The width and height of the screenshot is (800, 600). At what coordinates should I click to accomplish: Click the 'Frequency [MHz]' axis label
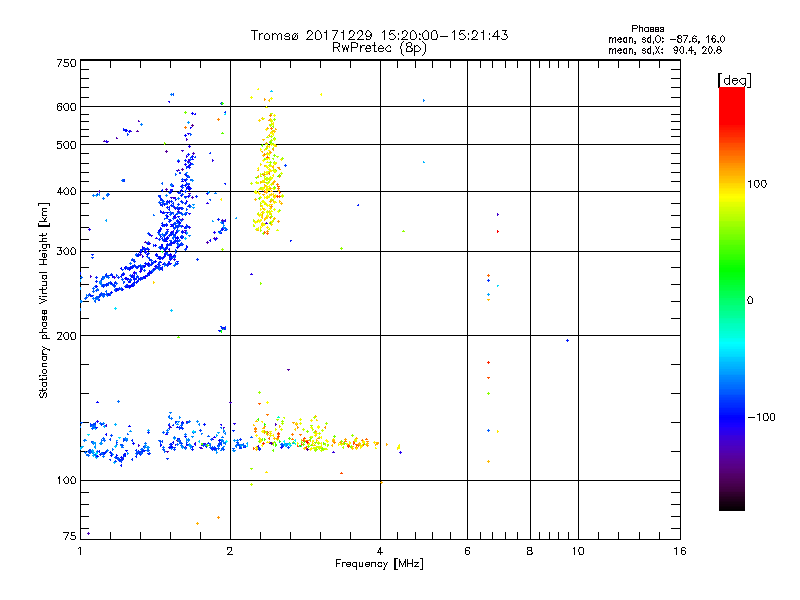379,564
